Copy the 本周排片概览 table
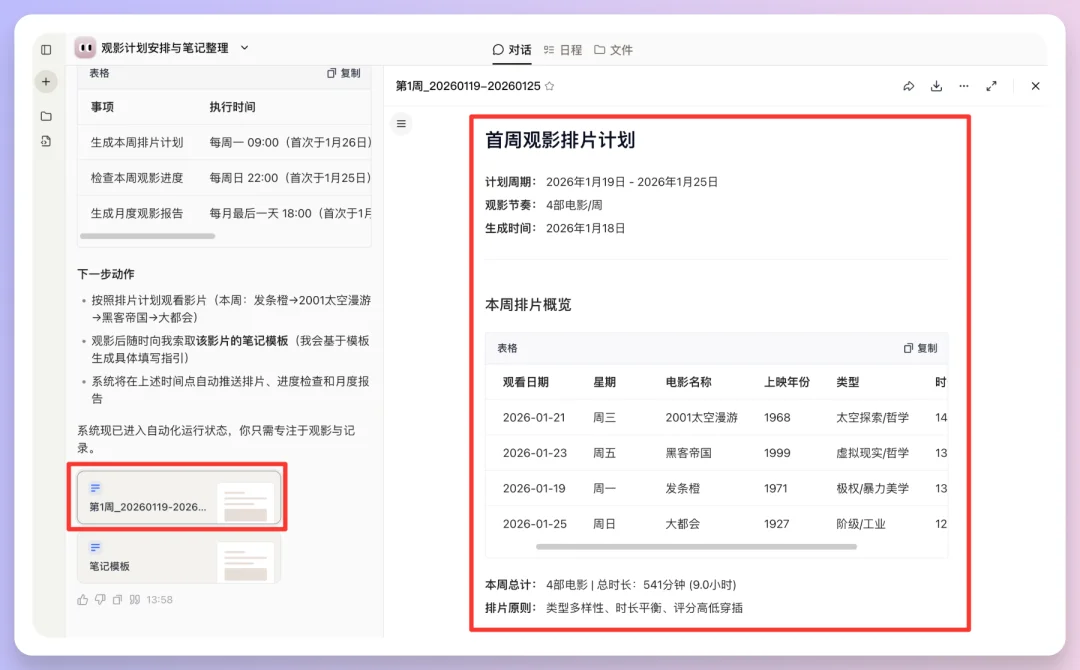 pos(921,347)
